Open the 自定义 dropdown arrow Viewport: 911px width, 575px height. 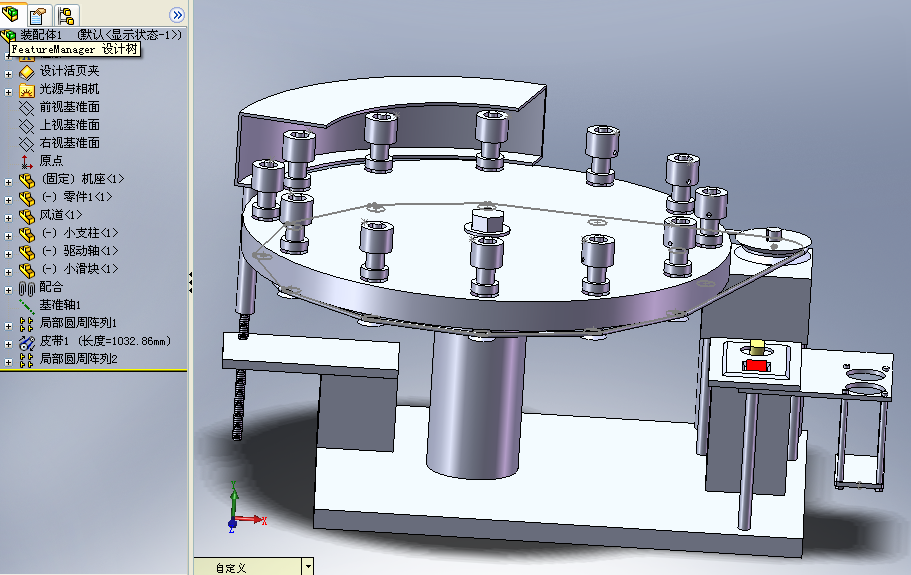click(x=308, y=567)
